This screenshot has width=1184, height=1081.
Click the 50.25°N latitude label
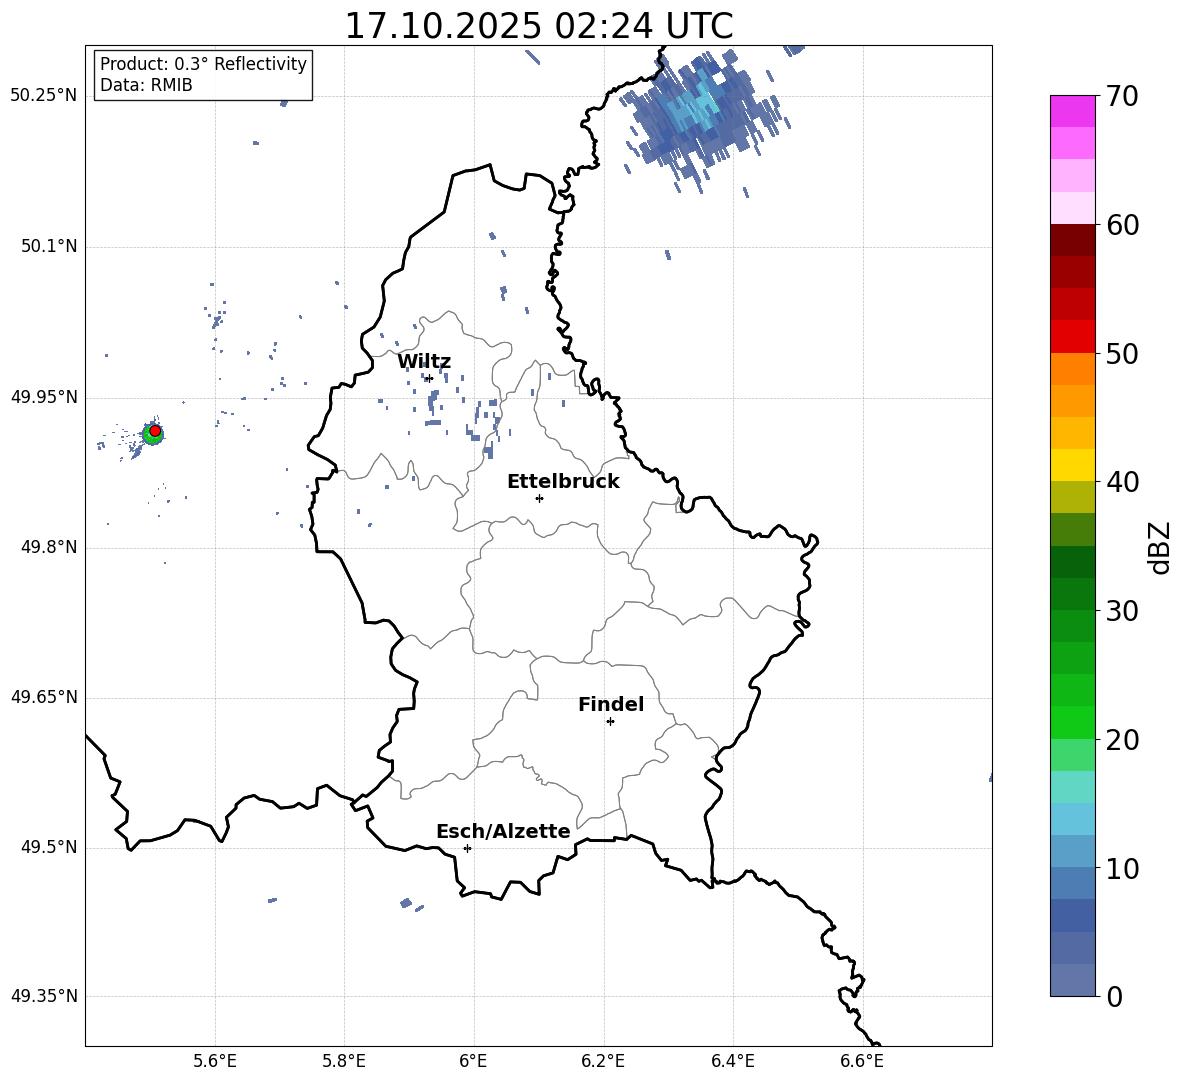pos(43,96)
